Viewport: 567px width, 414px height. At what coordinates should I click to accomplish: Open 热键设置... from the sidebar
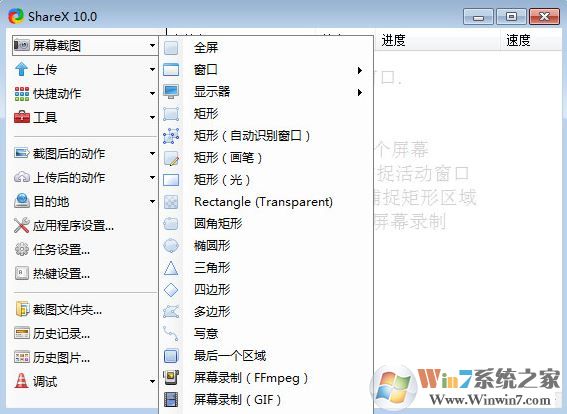coord(85,273)
